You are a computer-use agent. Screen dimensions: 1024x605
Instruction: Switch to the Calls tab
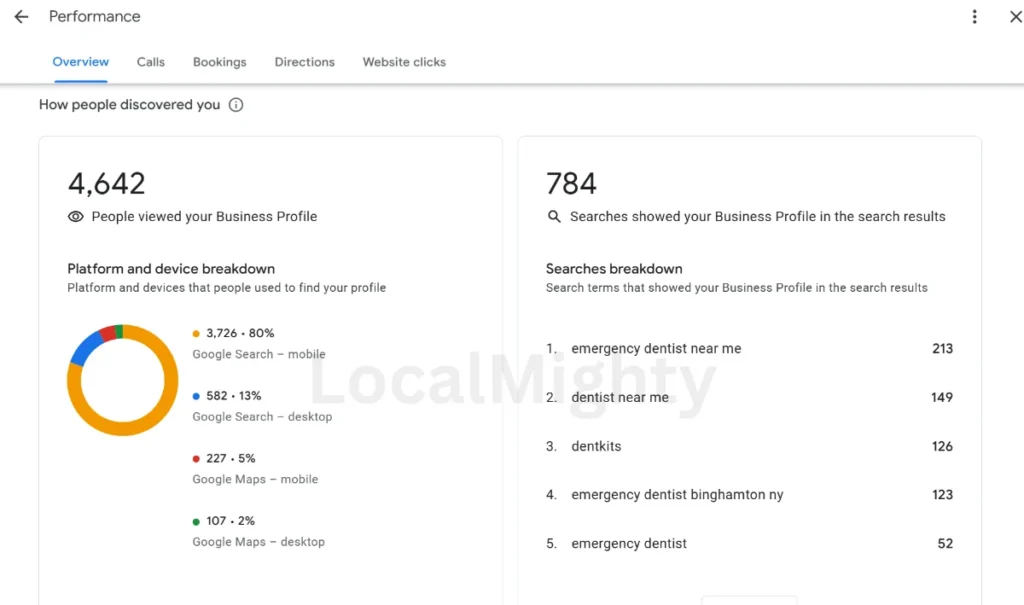[151, 62]
